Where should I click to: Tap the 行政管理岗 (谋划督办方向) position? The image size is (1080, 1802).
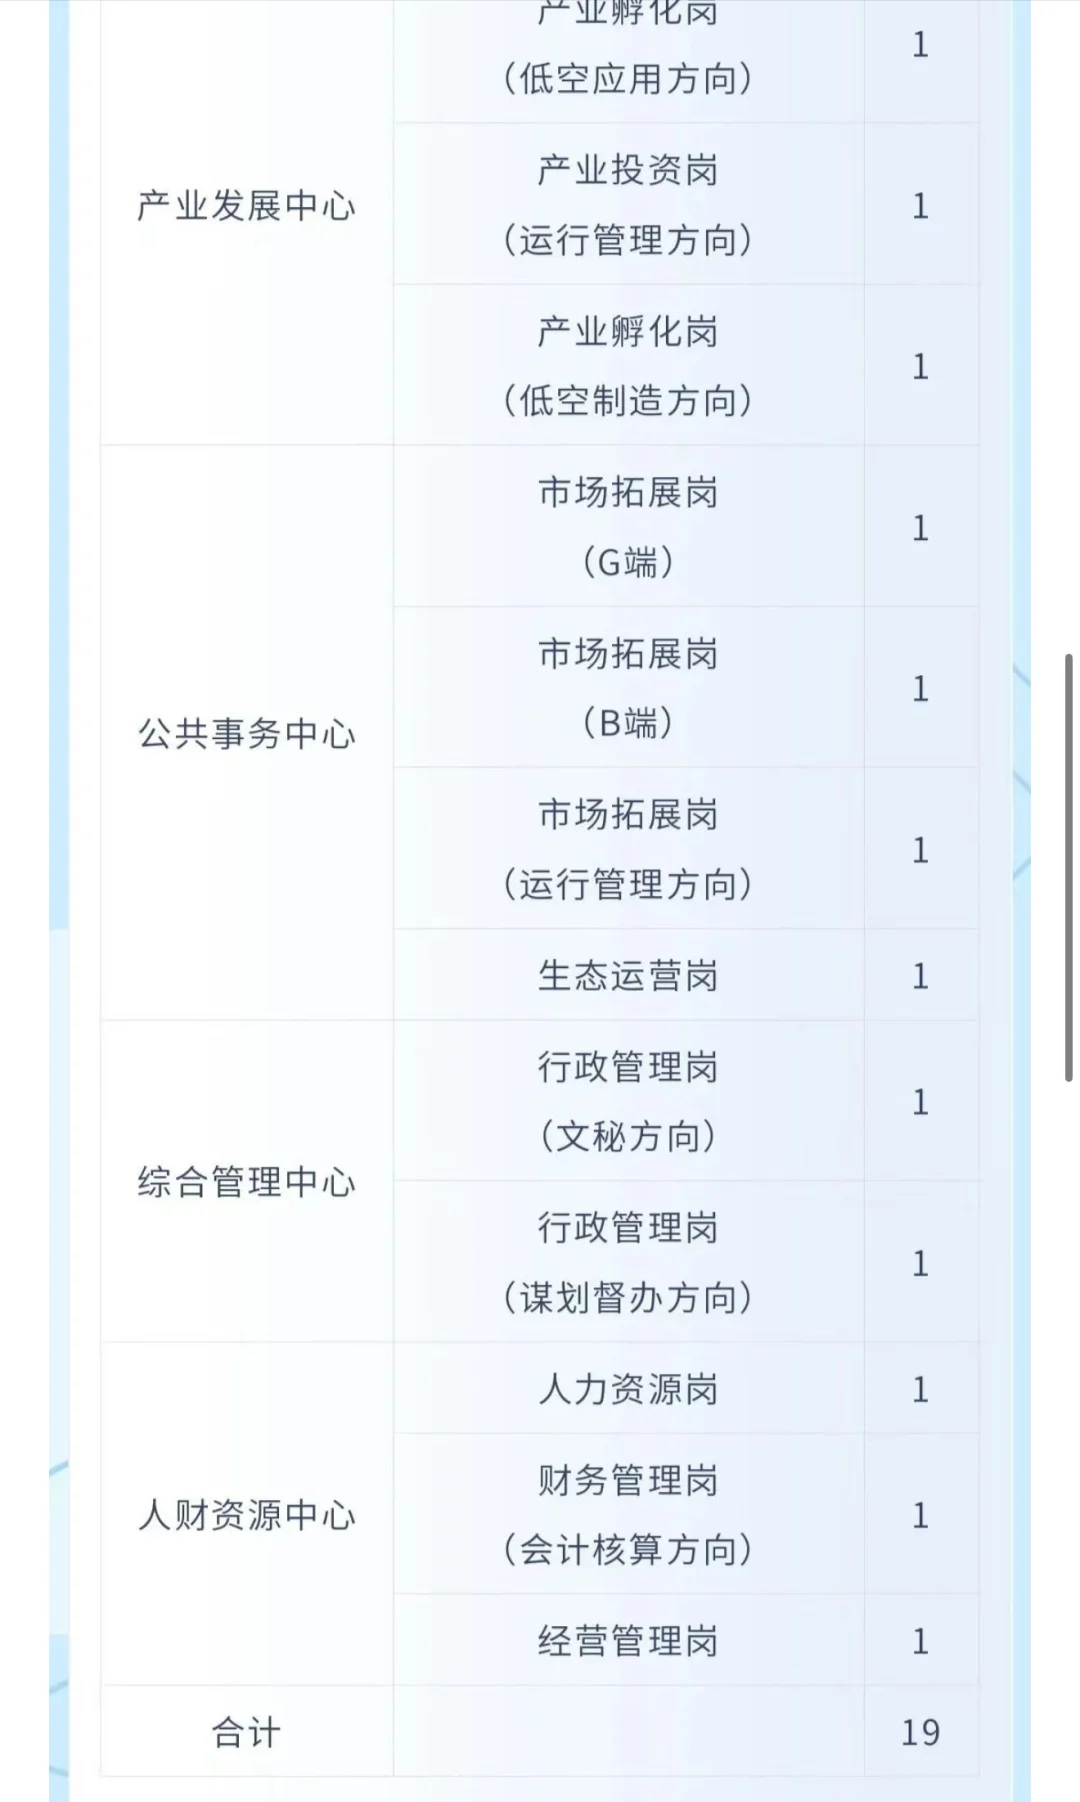click(x=629, y=1262)
